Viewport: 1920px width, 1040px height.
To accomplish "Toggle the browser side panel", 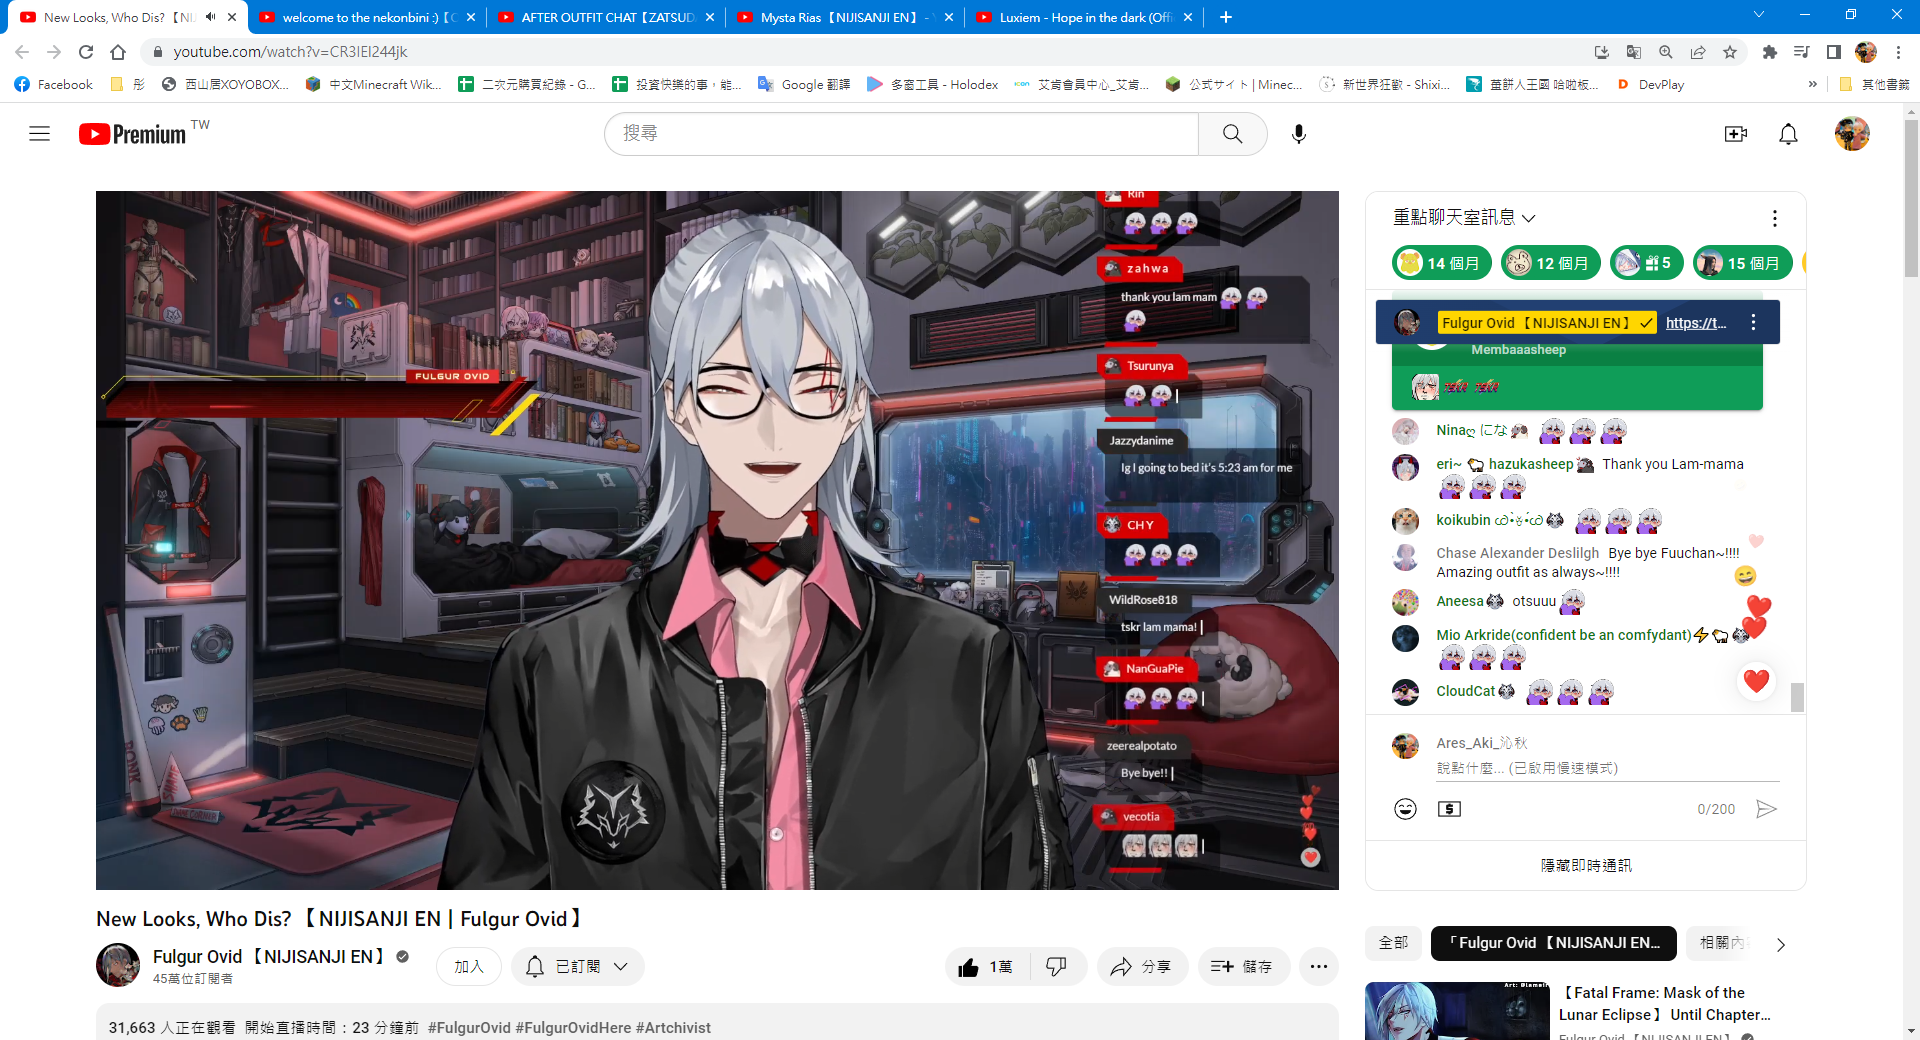I will 1833,52.
